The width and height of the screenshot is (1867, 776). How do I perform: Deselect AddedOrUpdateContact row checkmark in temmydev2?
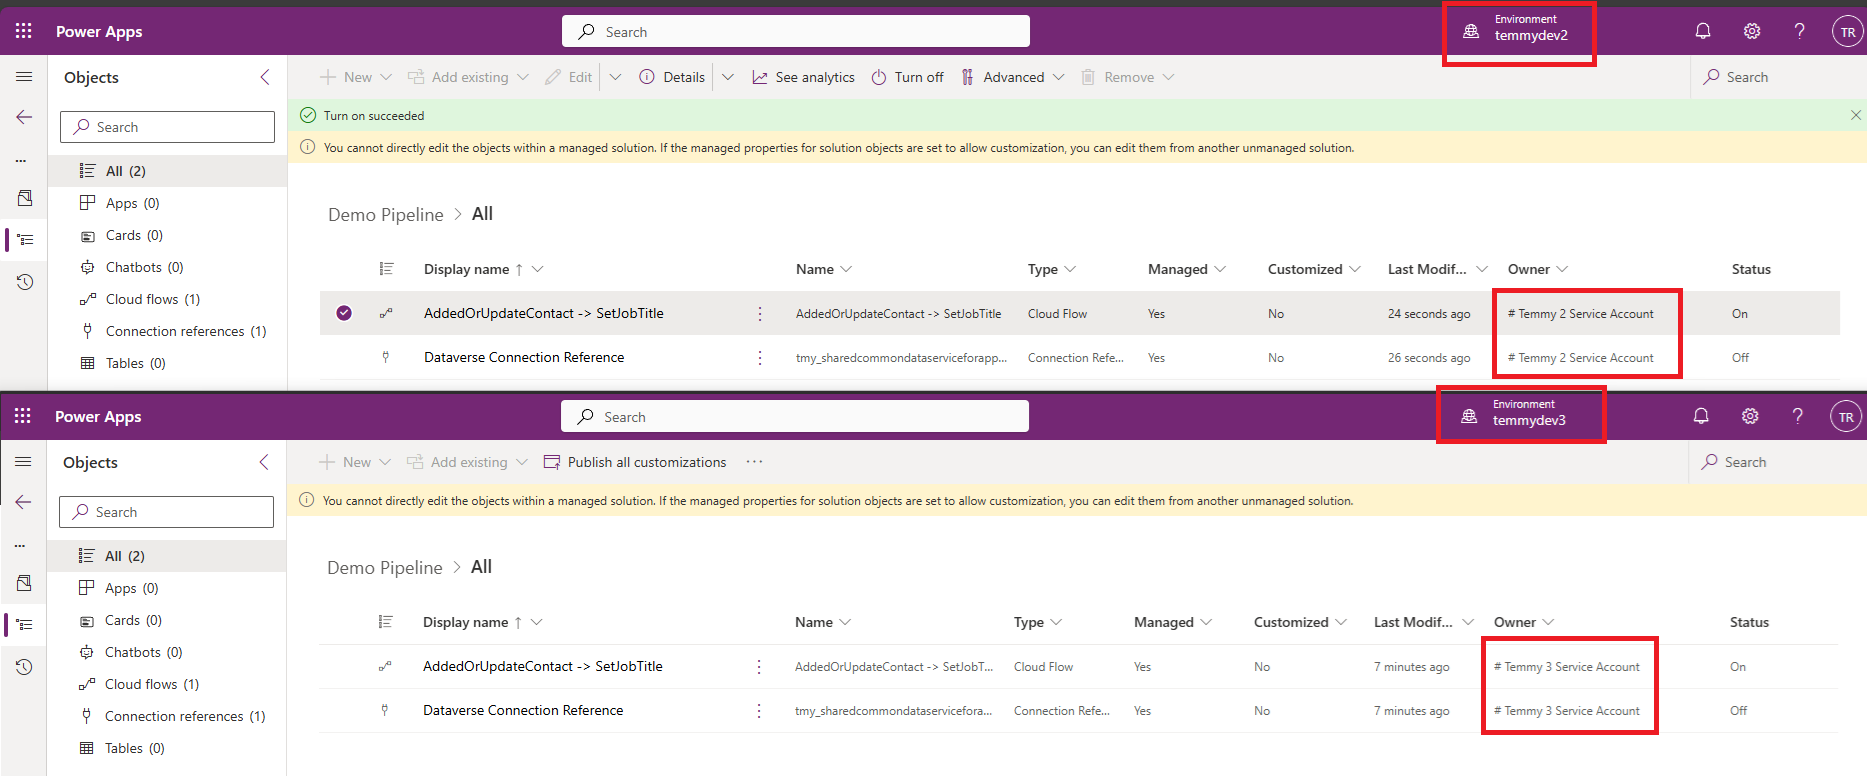(x=344, y=313)
